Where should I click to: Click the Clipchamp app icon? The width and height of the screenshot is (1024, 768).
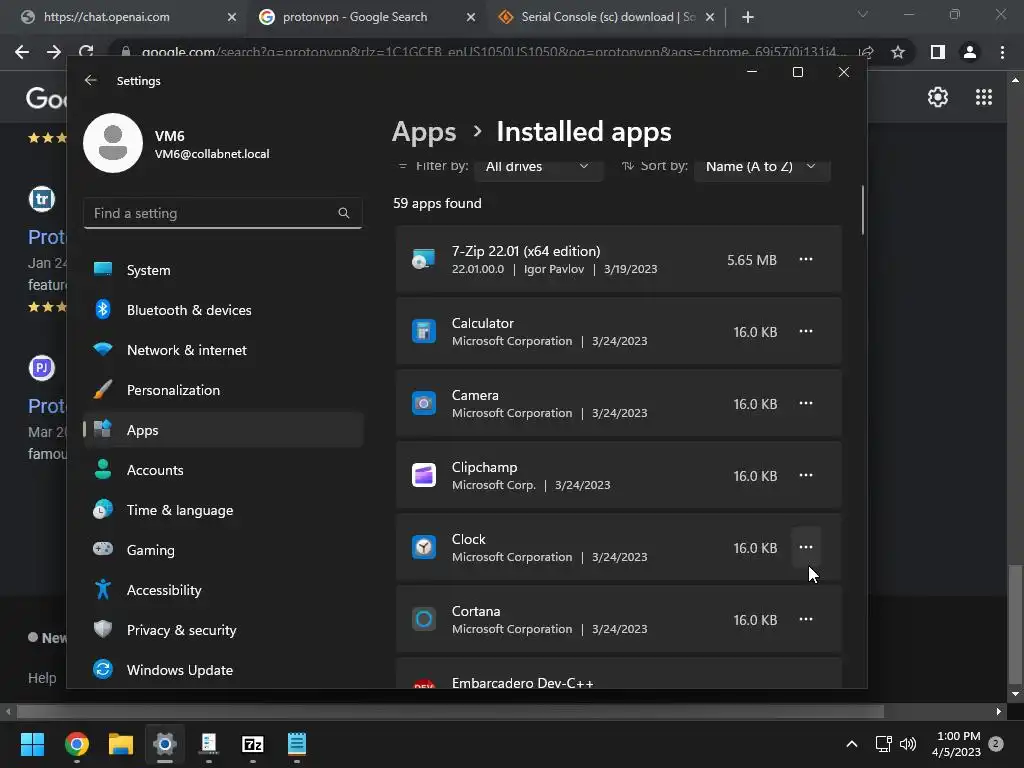point(424,475)
